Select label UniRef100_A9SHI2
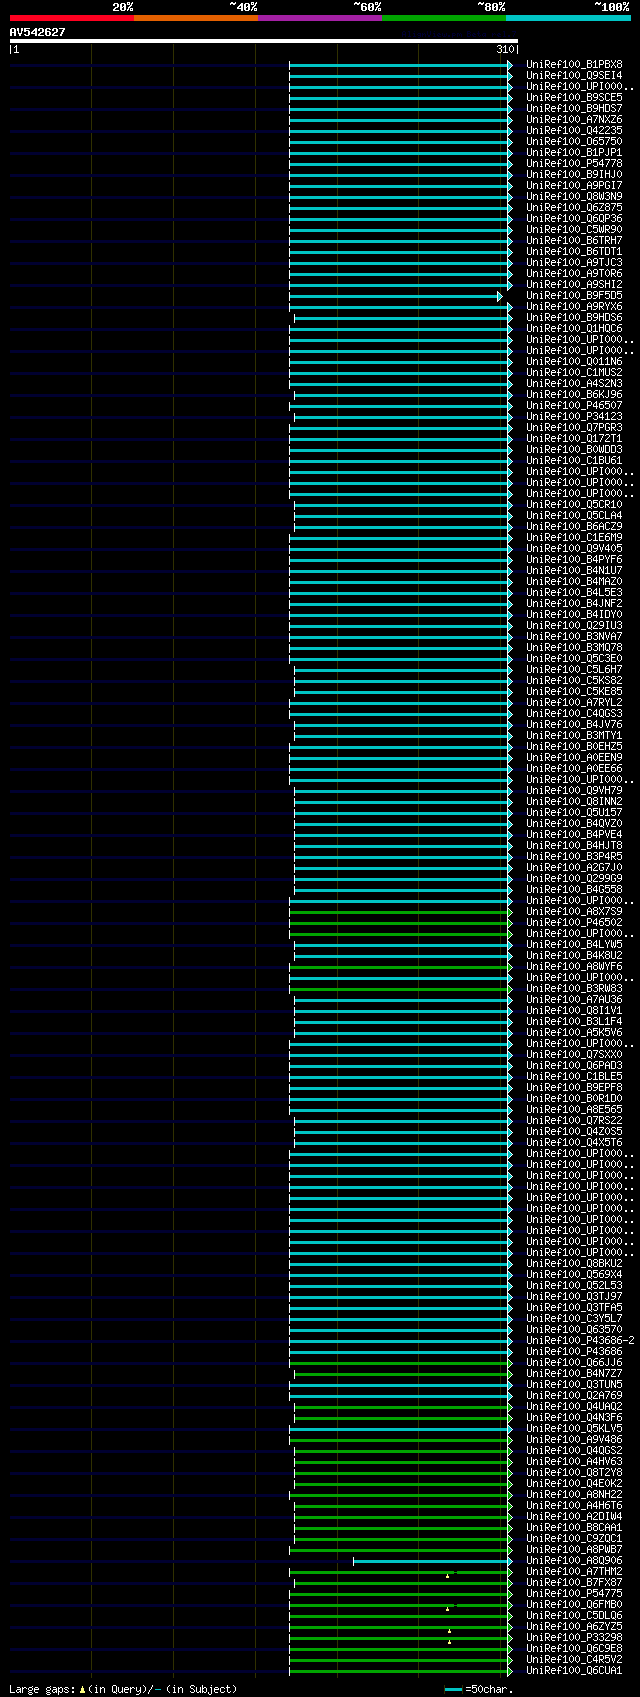 (574, 284)
